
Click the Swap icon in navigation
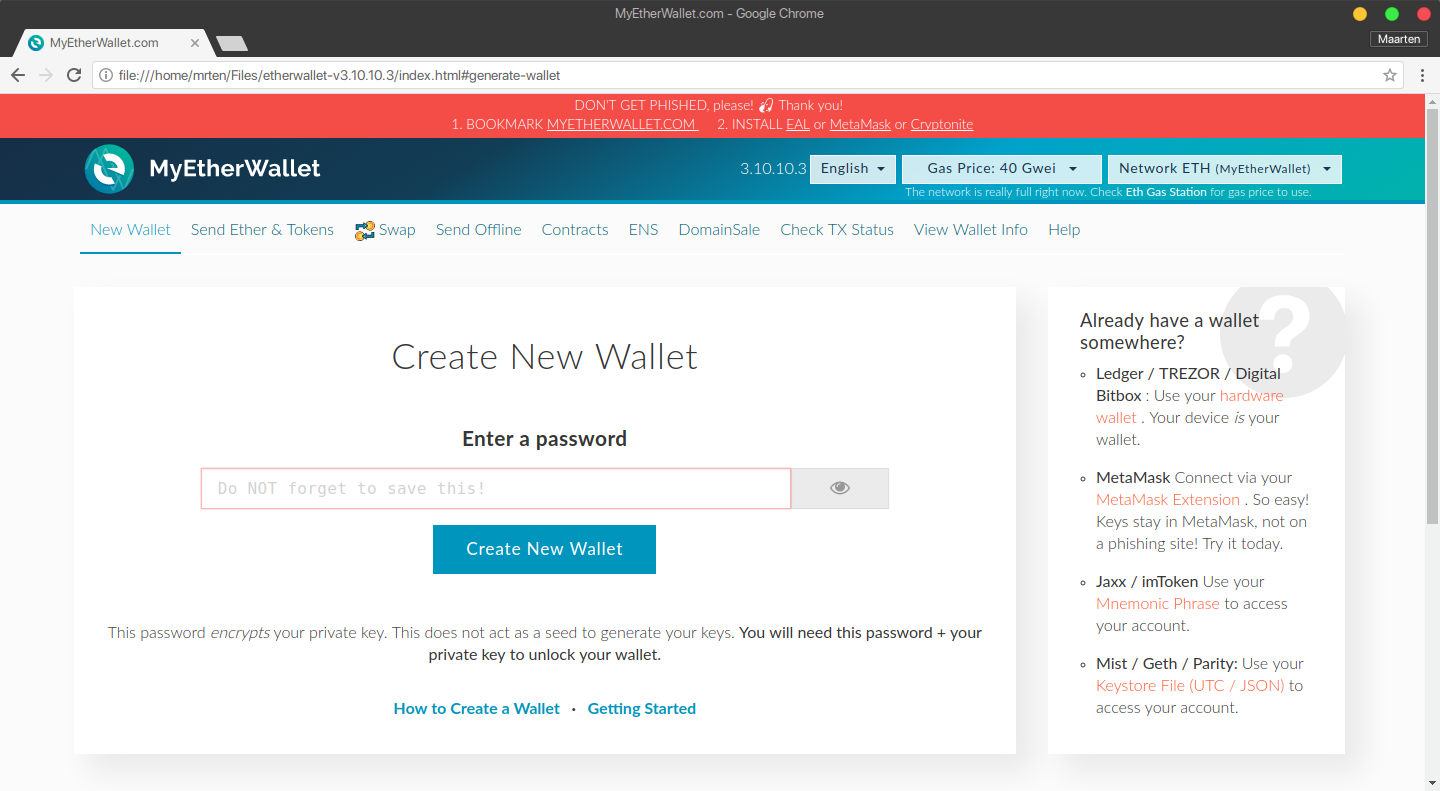(364, 231)
